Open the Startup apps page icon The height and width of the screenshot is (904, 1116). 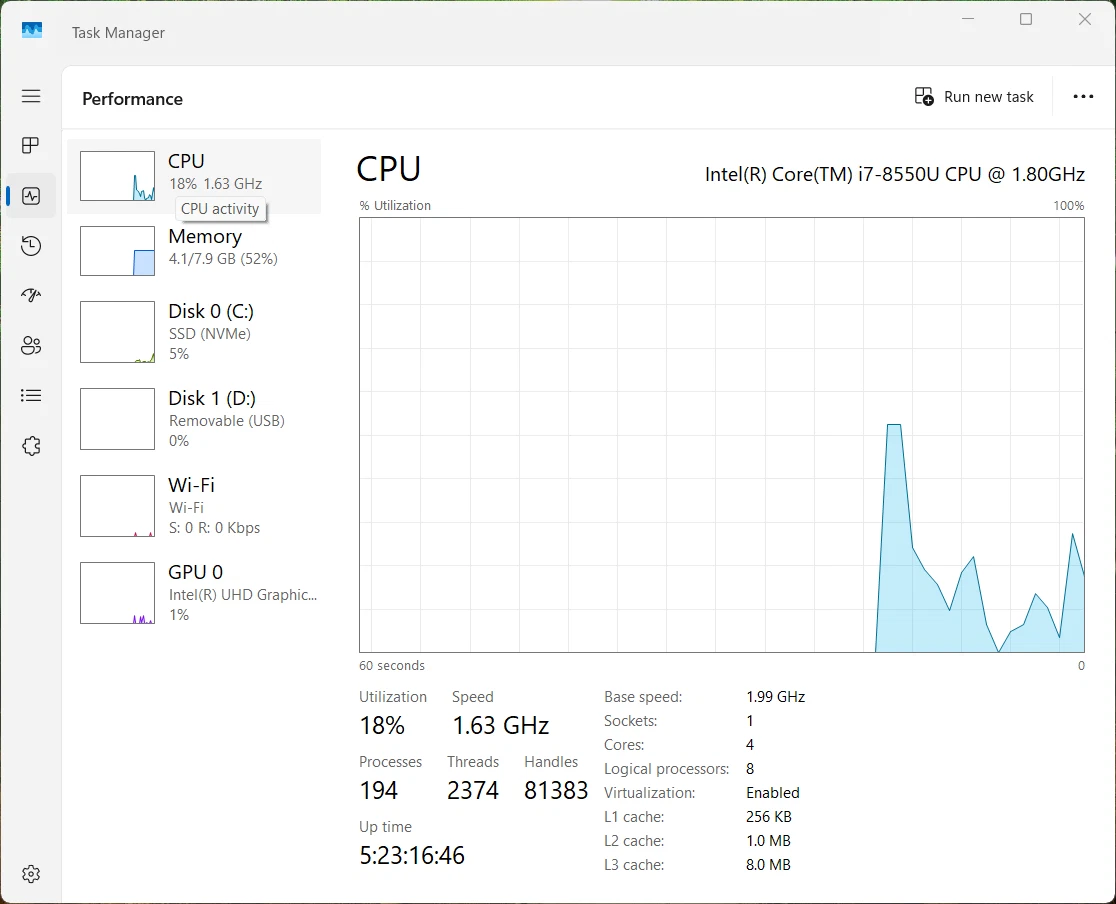[31, 295]
